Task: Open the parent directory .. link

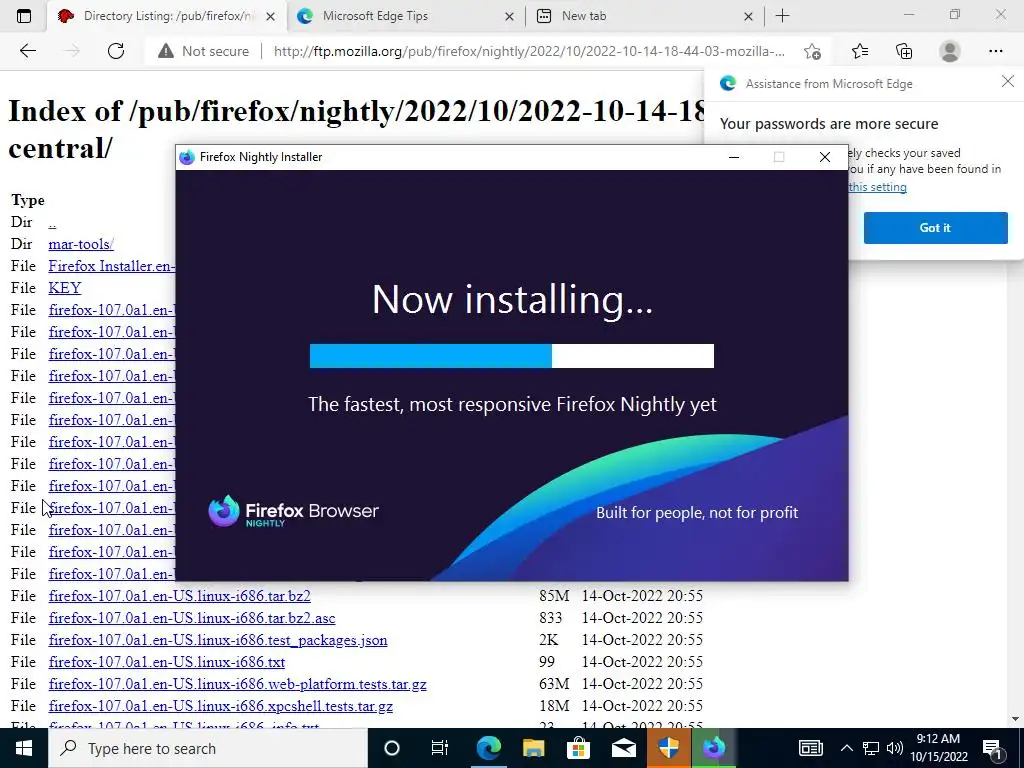Action: click(52, 223)
